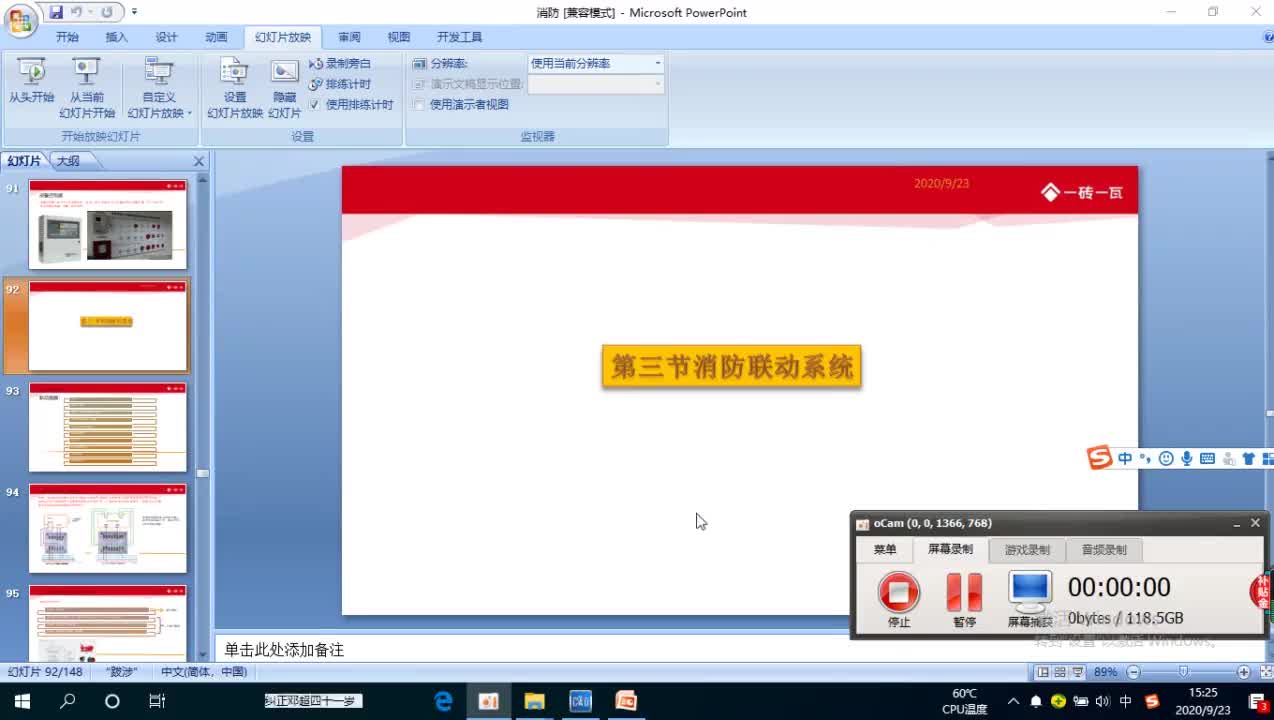Select slide 91 thumbnail
Image resolution: width=1274 pixels, height=720 pixels.
click(x=108, y=224)
